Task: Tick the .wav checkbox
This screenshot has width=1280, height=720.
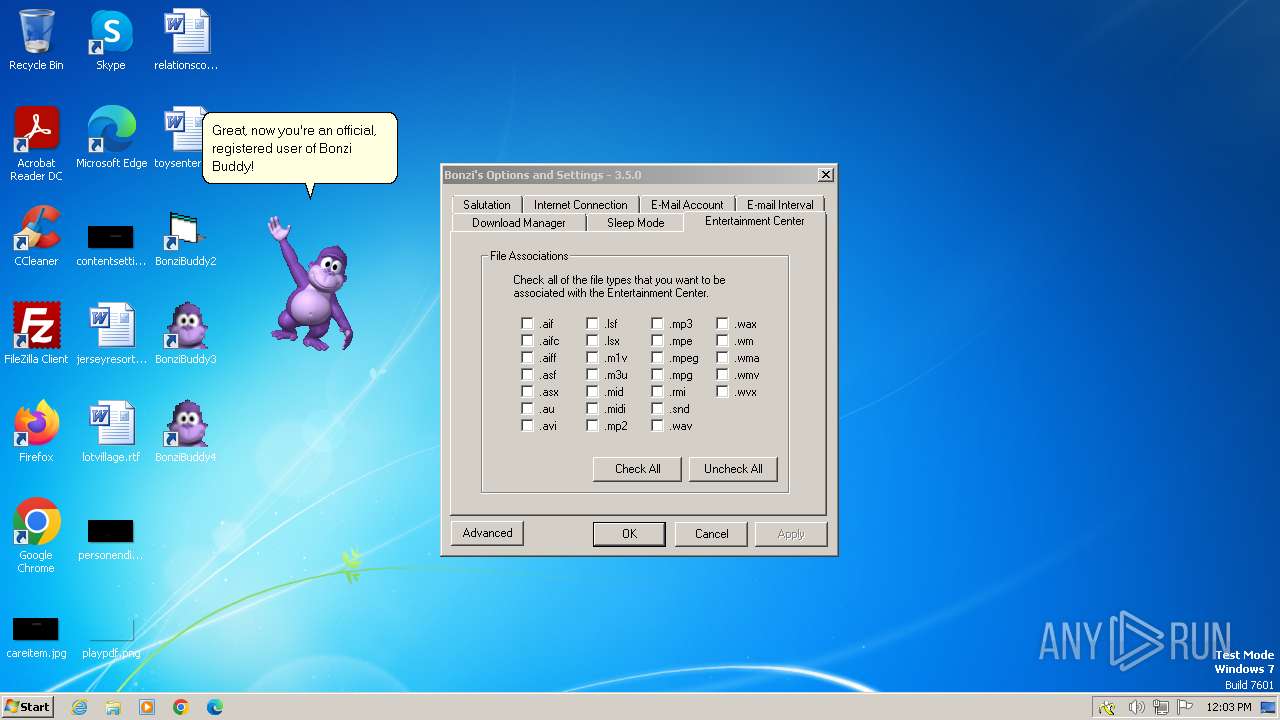Action: coord(657,426)
